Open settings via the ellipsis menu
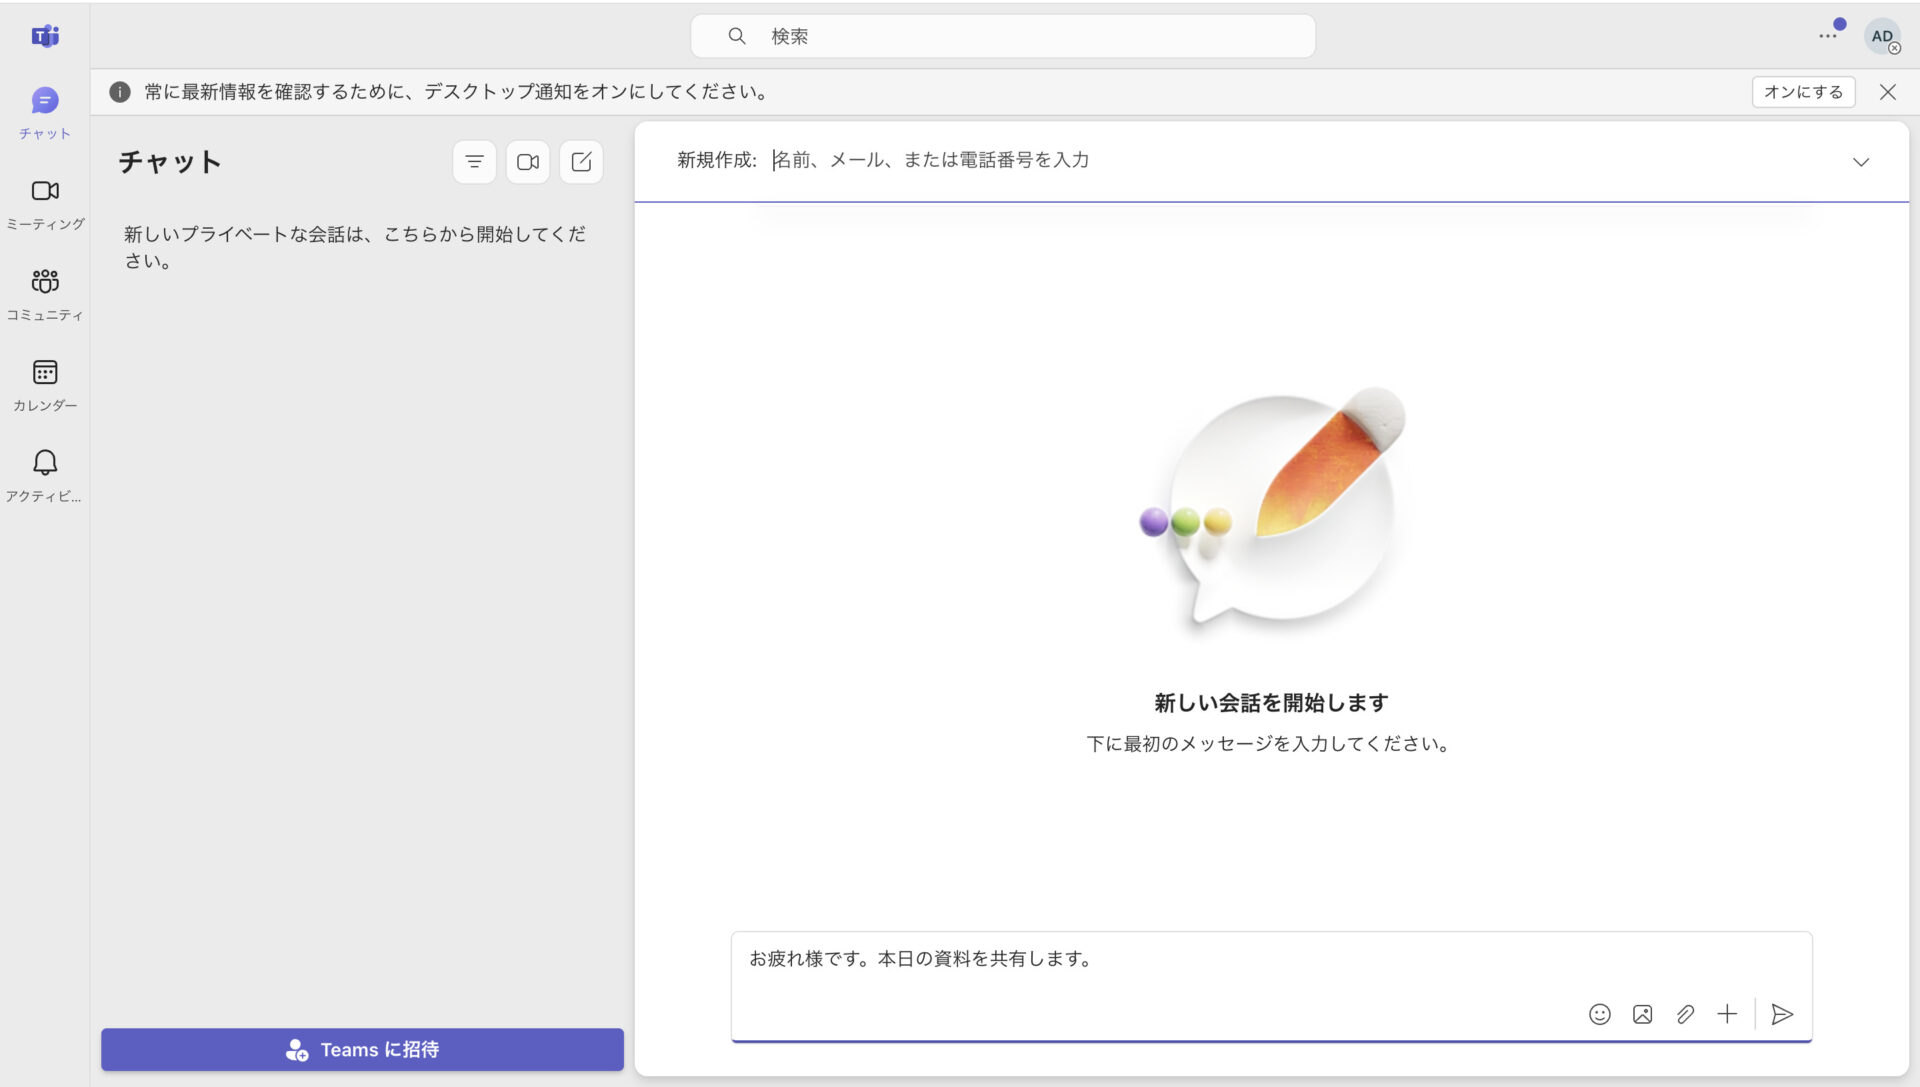 pyautogui.click(x=1829, y=33)
